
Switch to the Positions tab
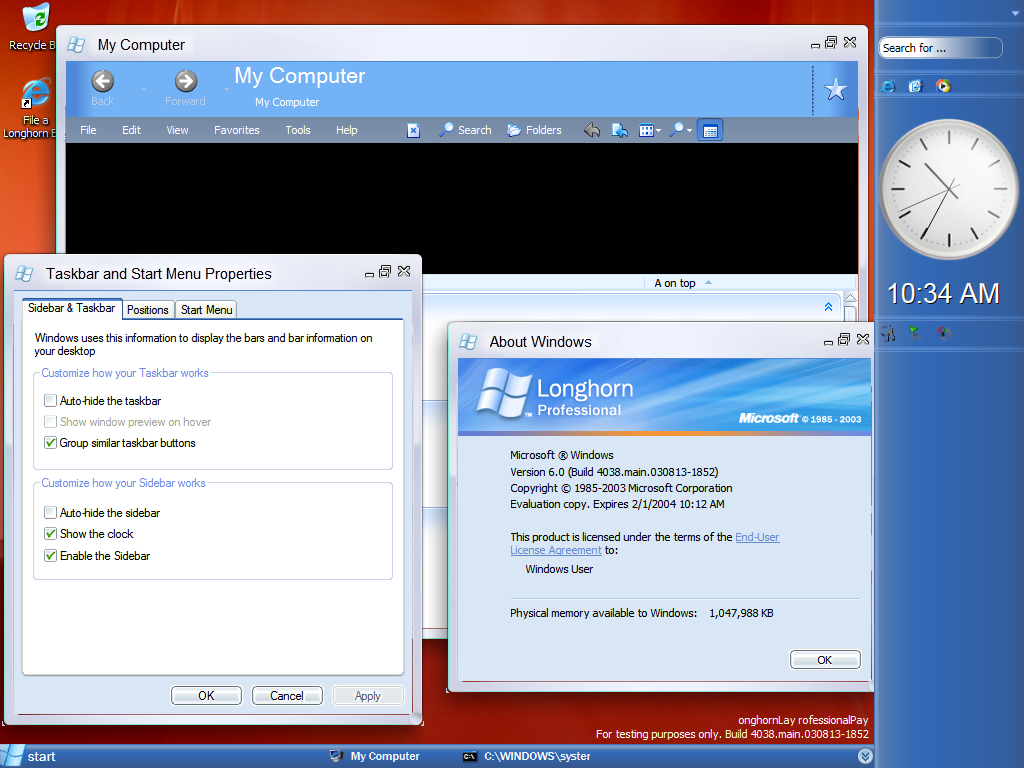(148, 310)
